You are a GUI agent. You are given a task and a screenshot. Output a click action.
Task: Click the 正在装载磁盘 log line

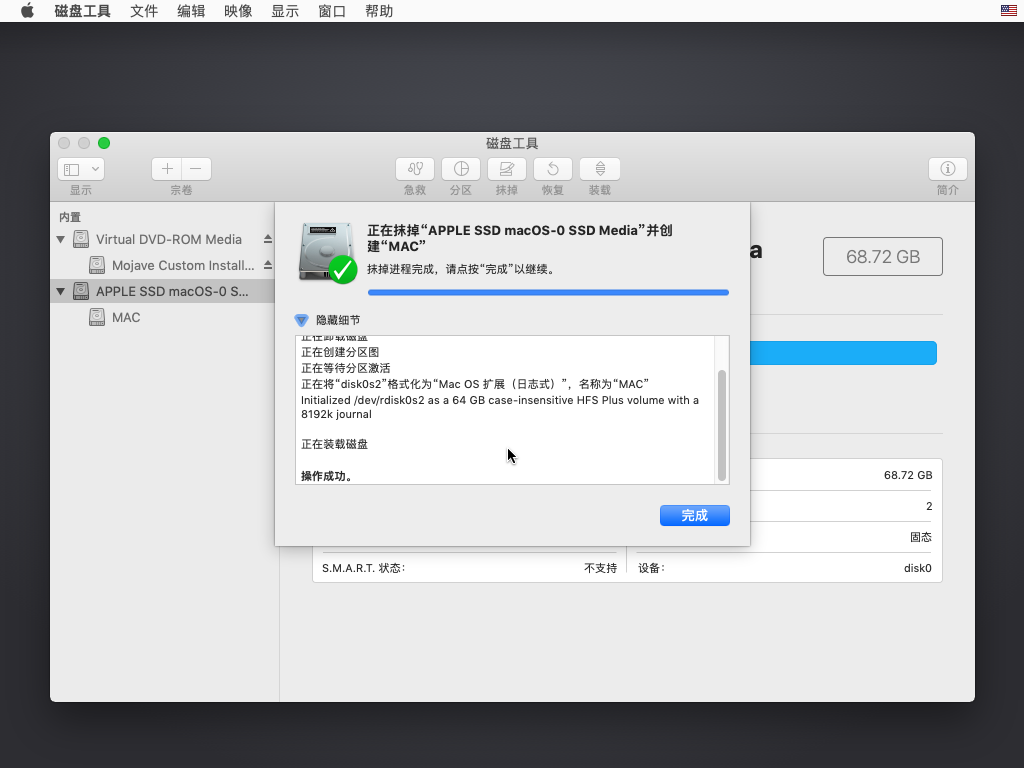[x=334, y=444]
